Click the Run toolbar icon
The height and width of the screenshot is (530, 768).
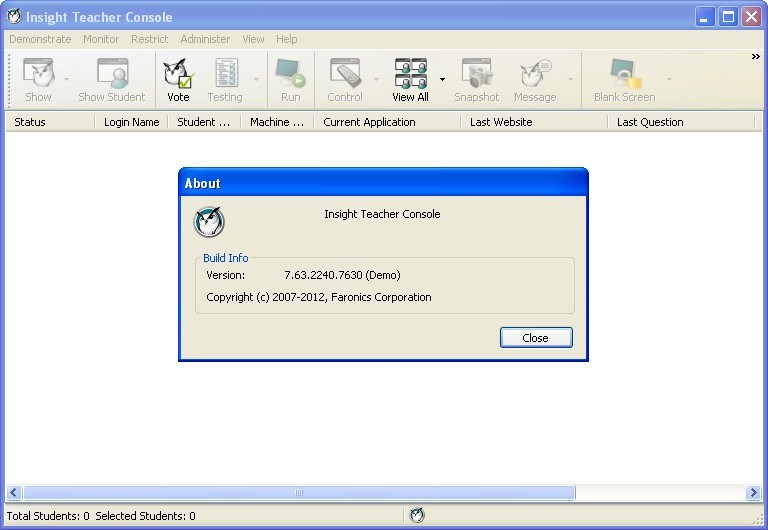coord(290,73)
